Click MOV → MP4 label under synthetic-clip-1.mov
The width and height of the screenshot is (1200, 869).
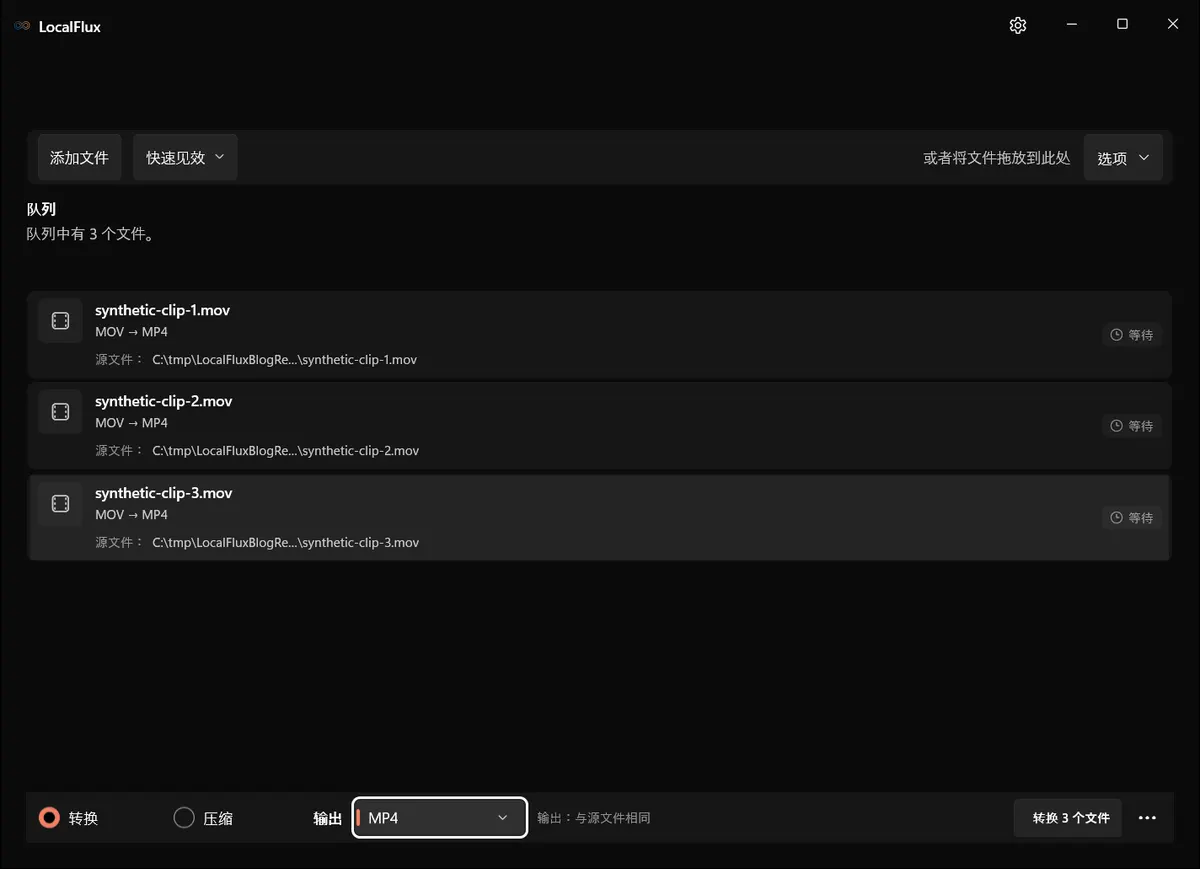(x=131, y=332)
